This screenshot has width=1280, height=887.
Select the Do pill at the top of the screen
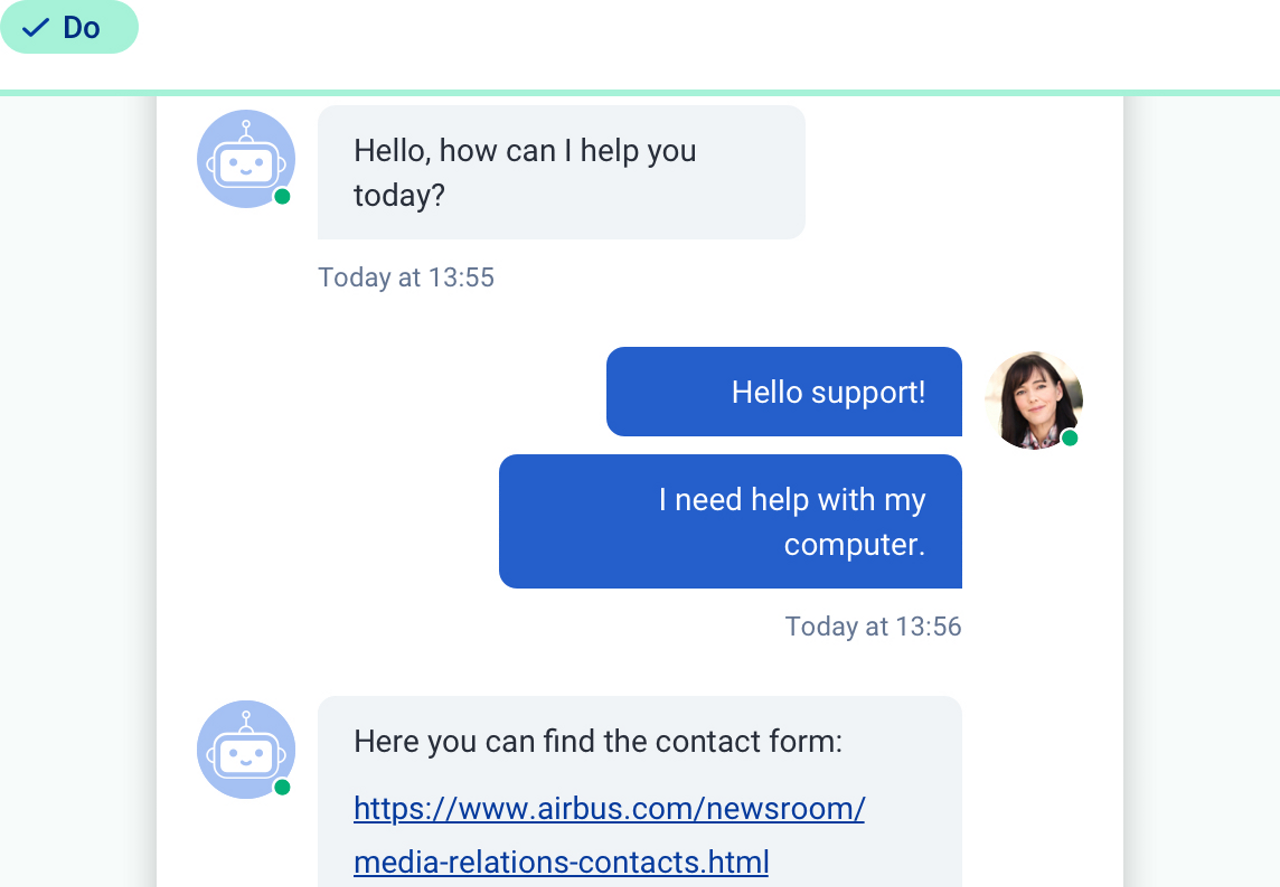click(69, 27)
